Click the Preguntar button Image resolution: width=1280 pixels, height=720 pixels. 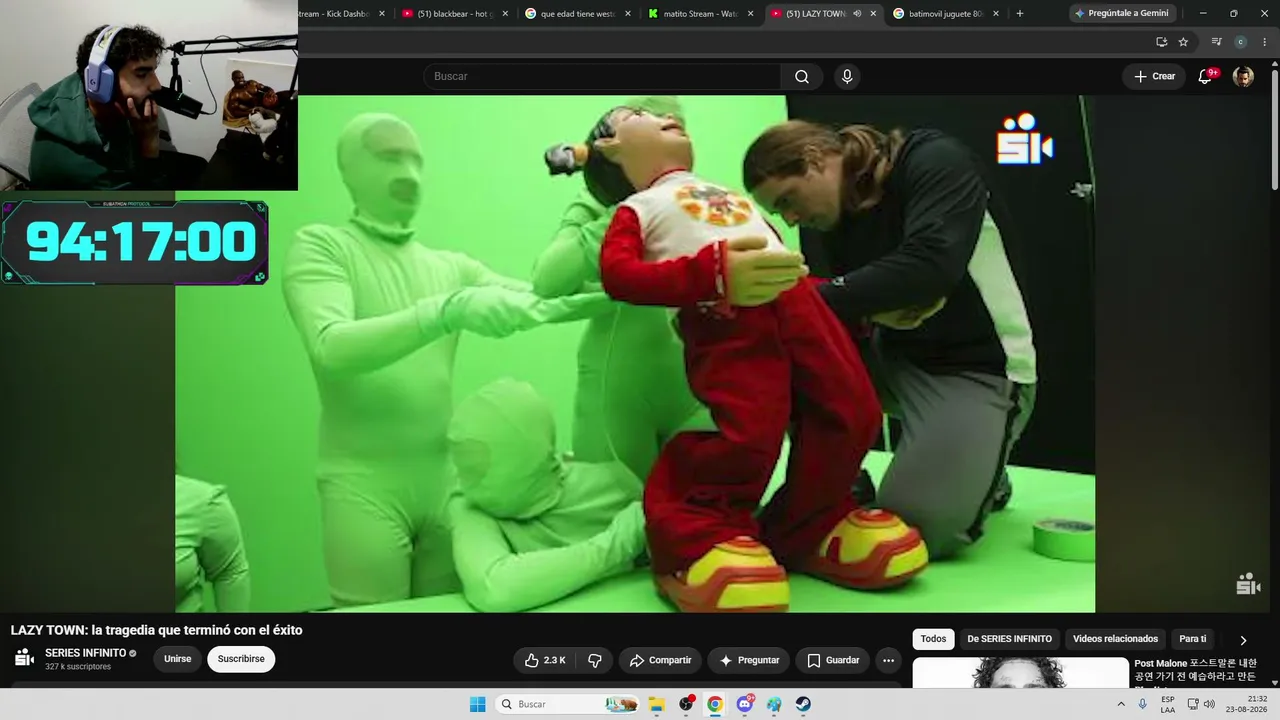748,660
